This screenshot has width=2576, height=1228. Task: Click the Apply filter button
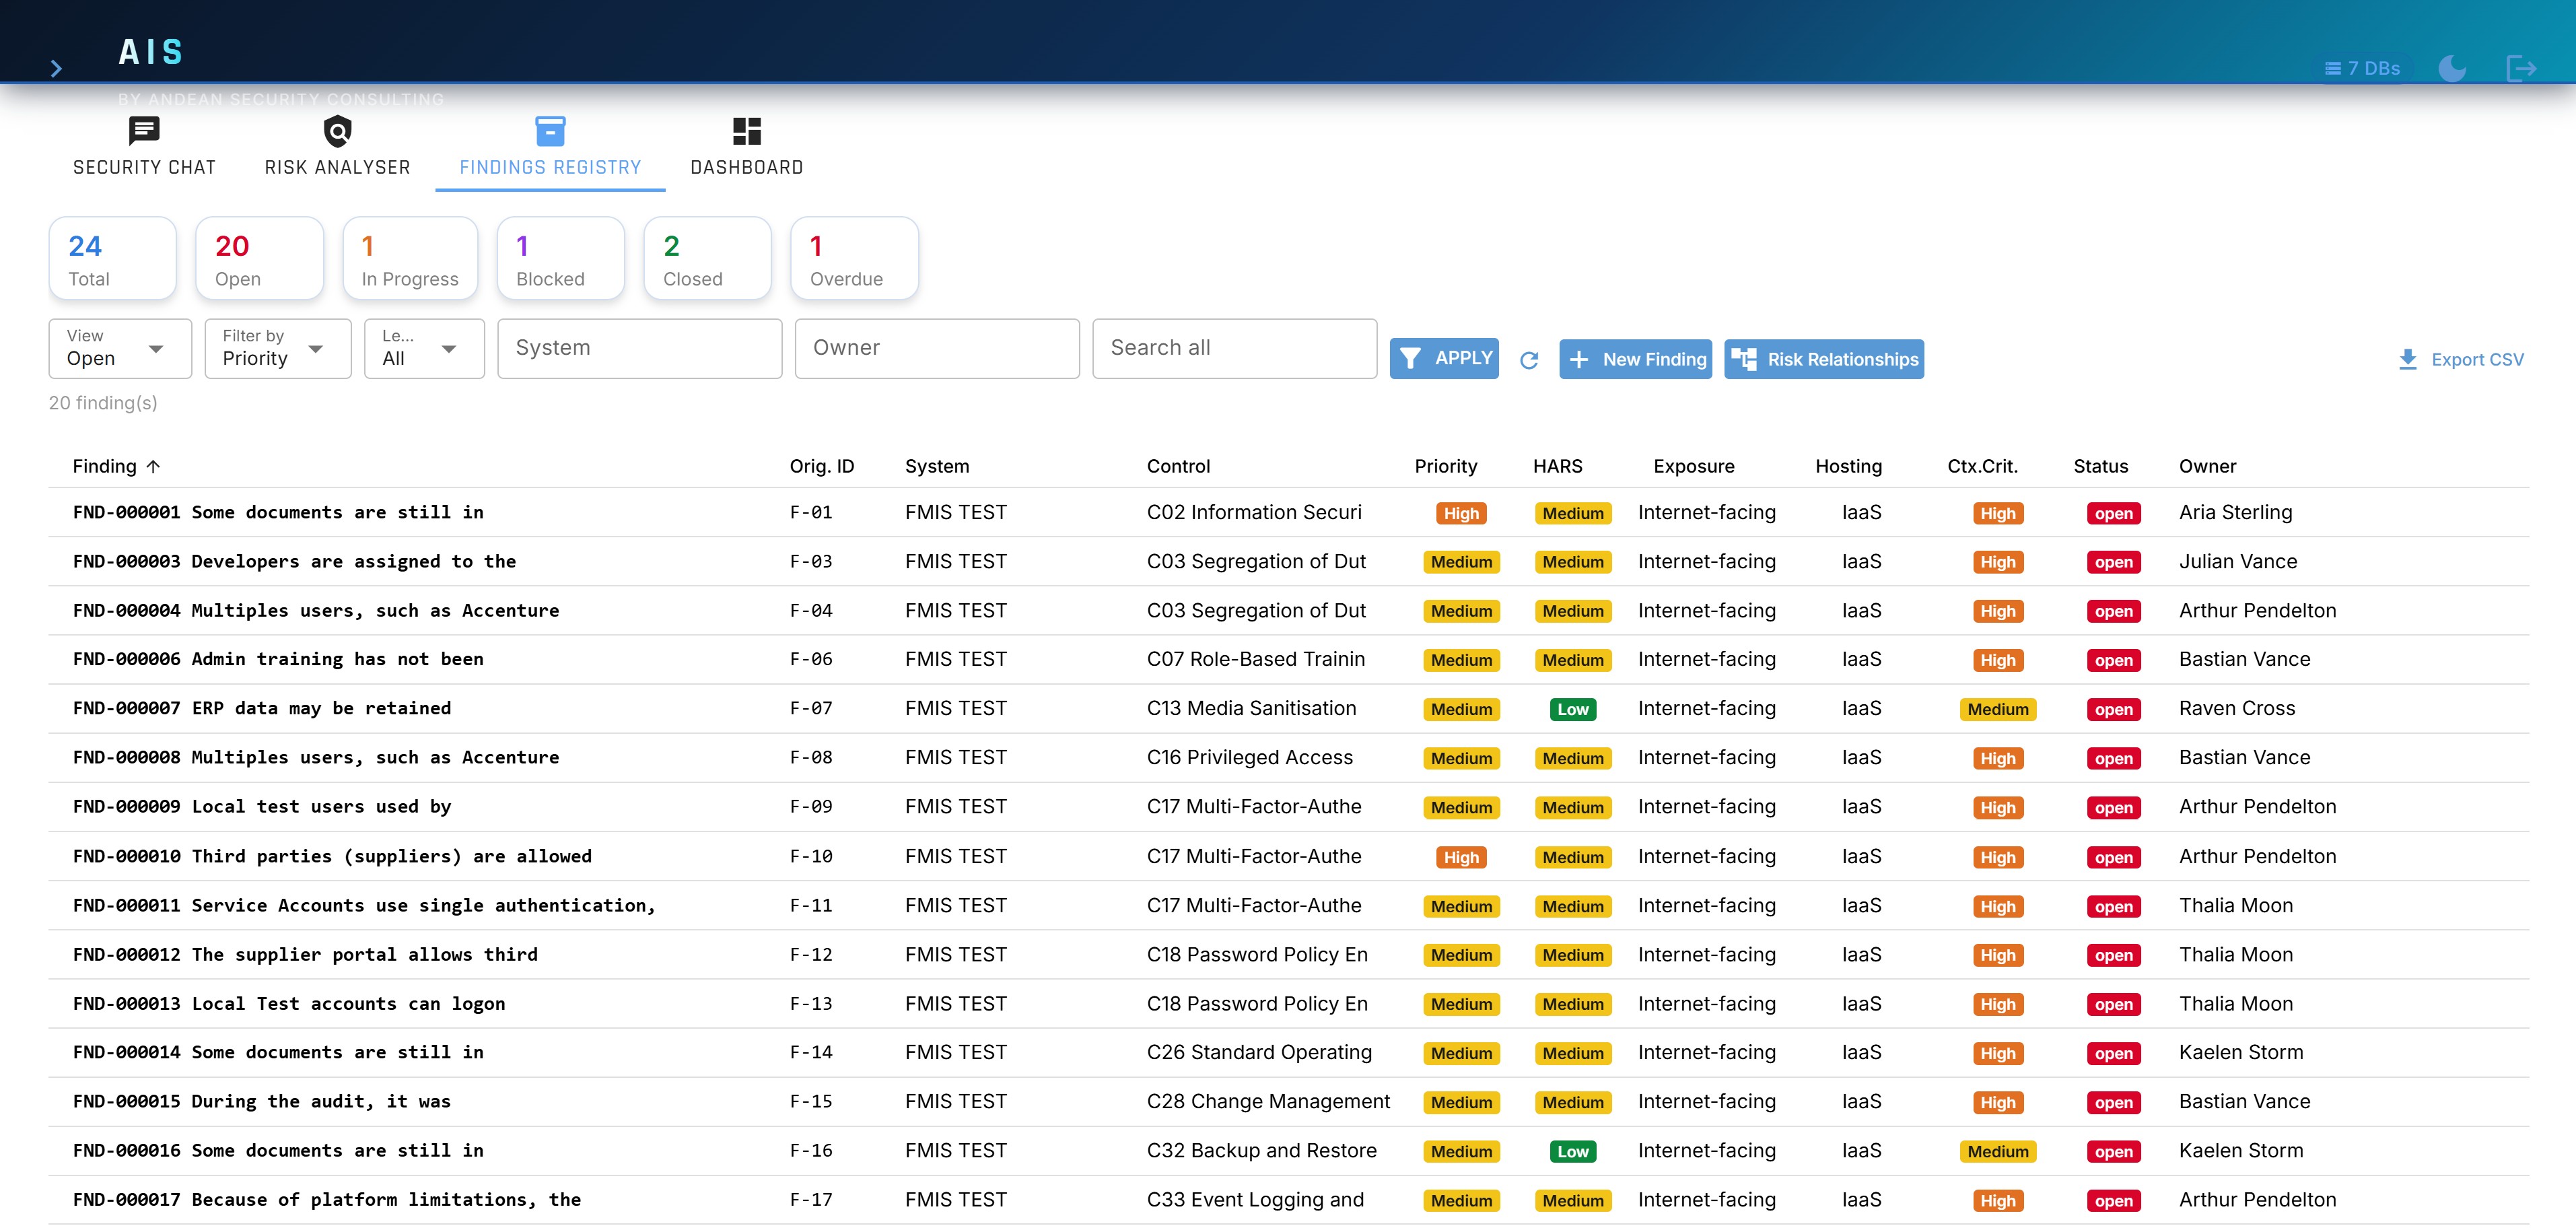click(1444, 359)
